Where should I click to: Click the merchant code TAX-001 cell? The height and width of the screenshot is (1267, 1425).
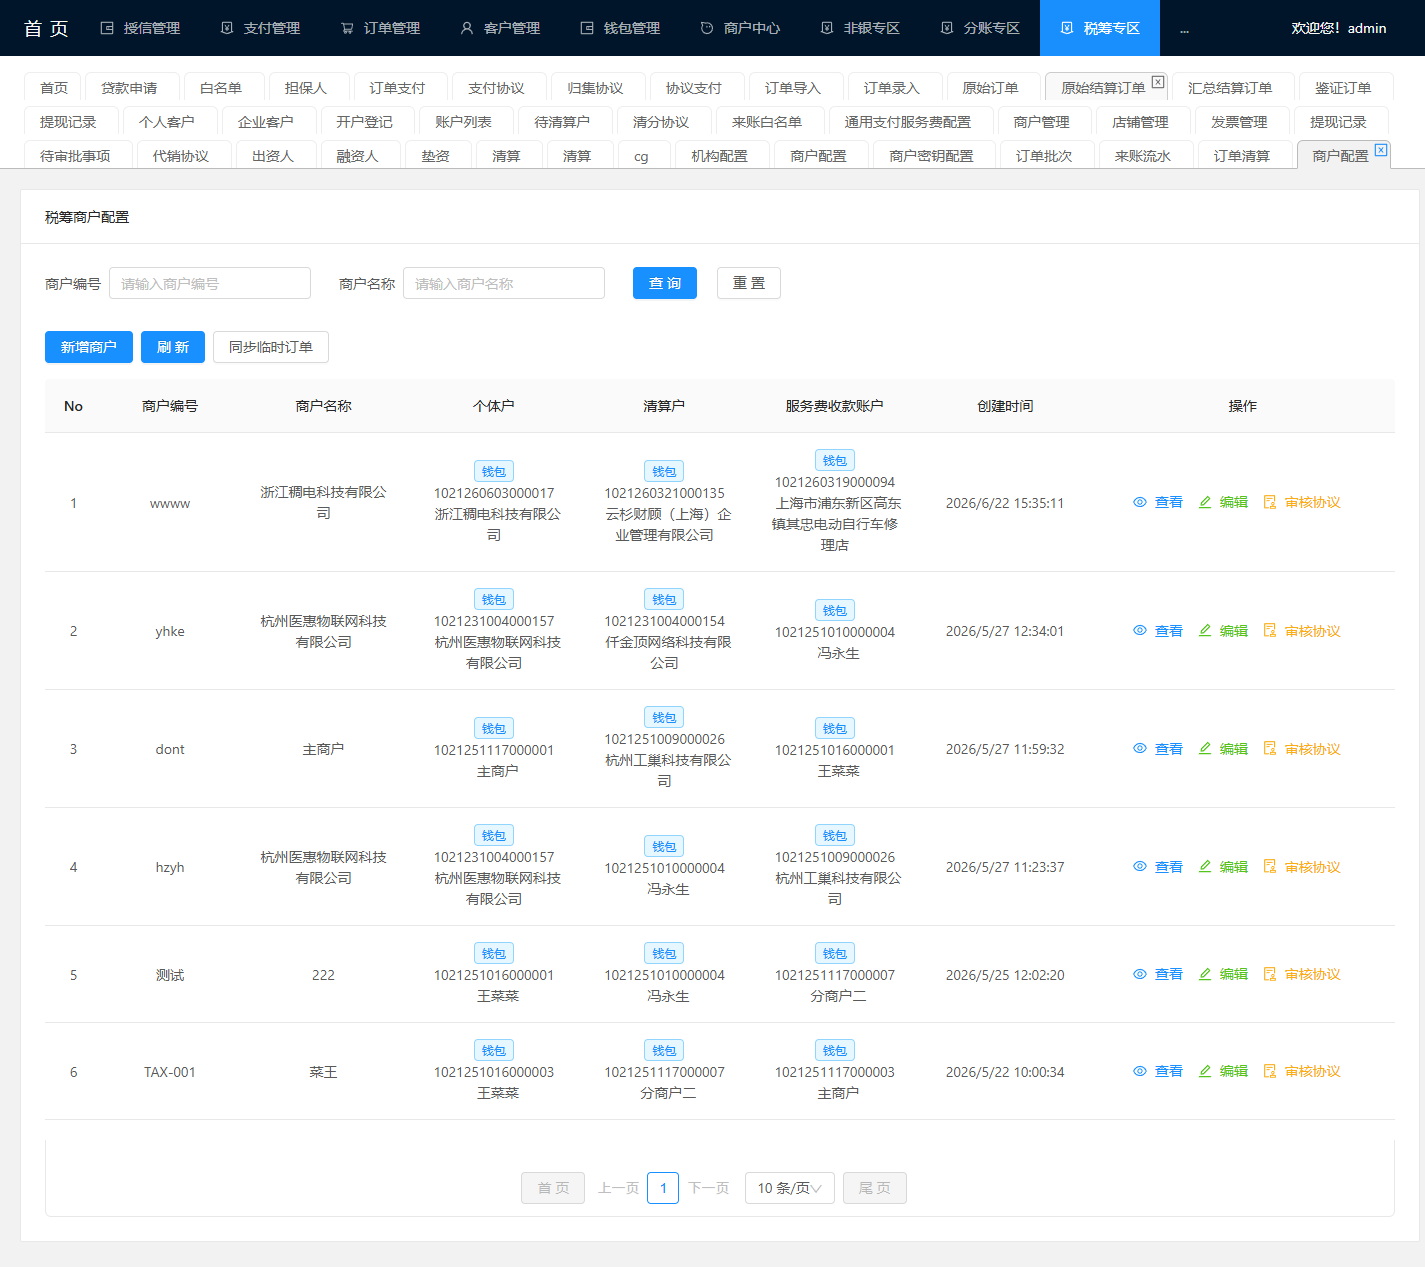click(x=170, y=1072)
